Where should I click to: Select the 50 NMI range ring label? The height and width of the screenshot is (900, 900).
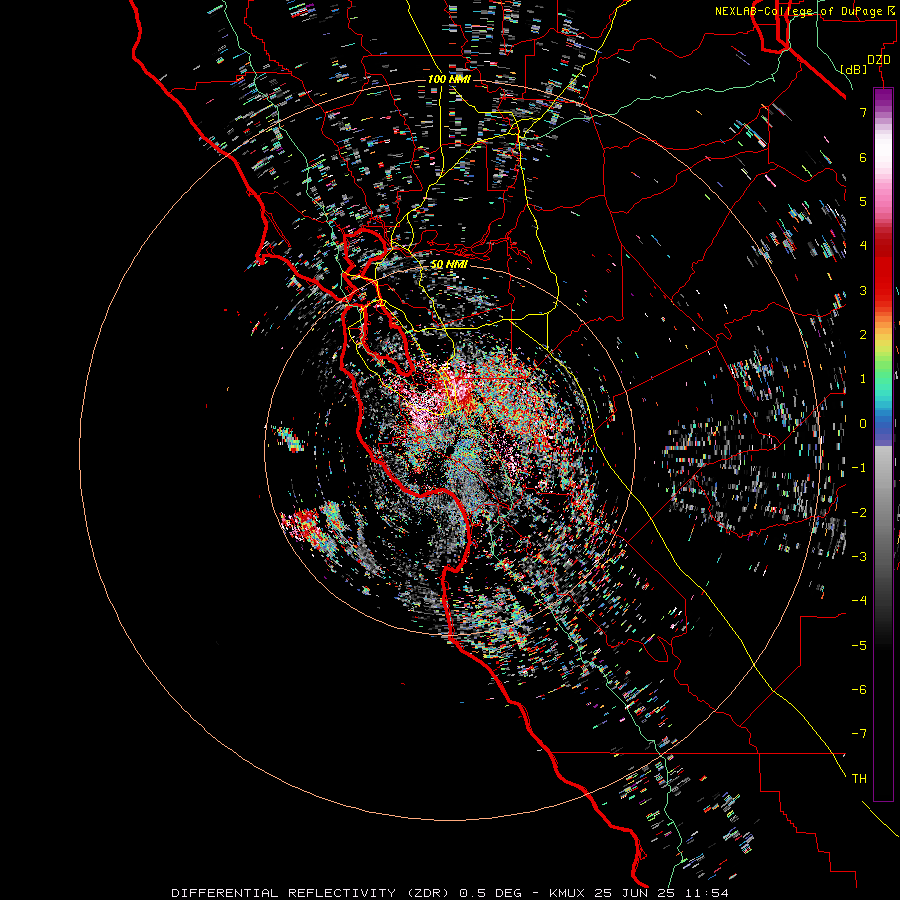[x=449, y=265]
